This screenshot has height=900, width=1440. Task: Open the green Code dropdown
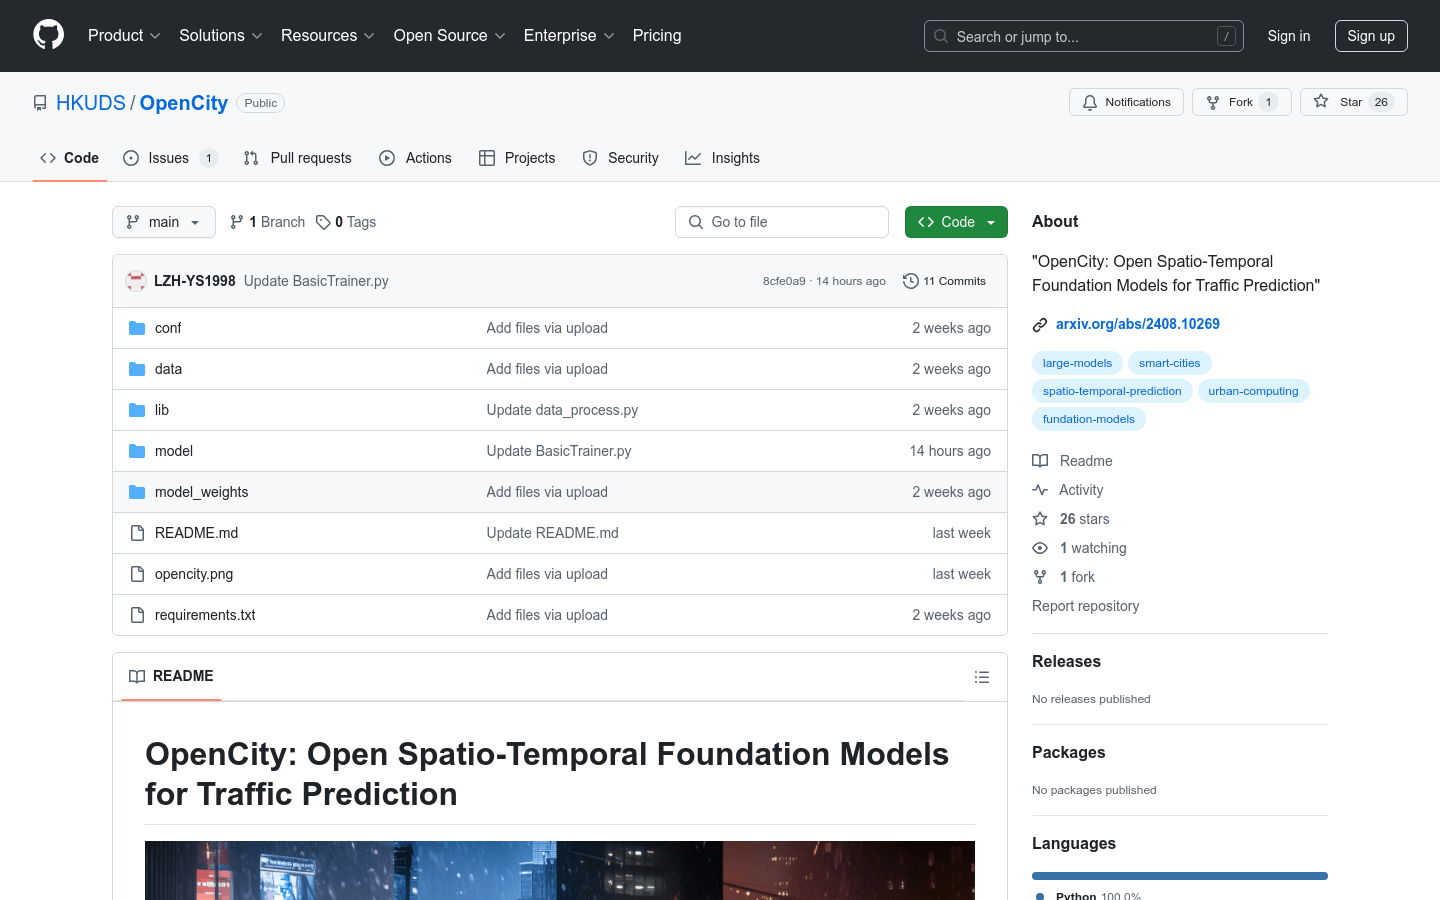click(955, 222)
